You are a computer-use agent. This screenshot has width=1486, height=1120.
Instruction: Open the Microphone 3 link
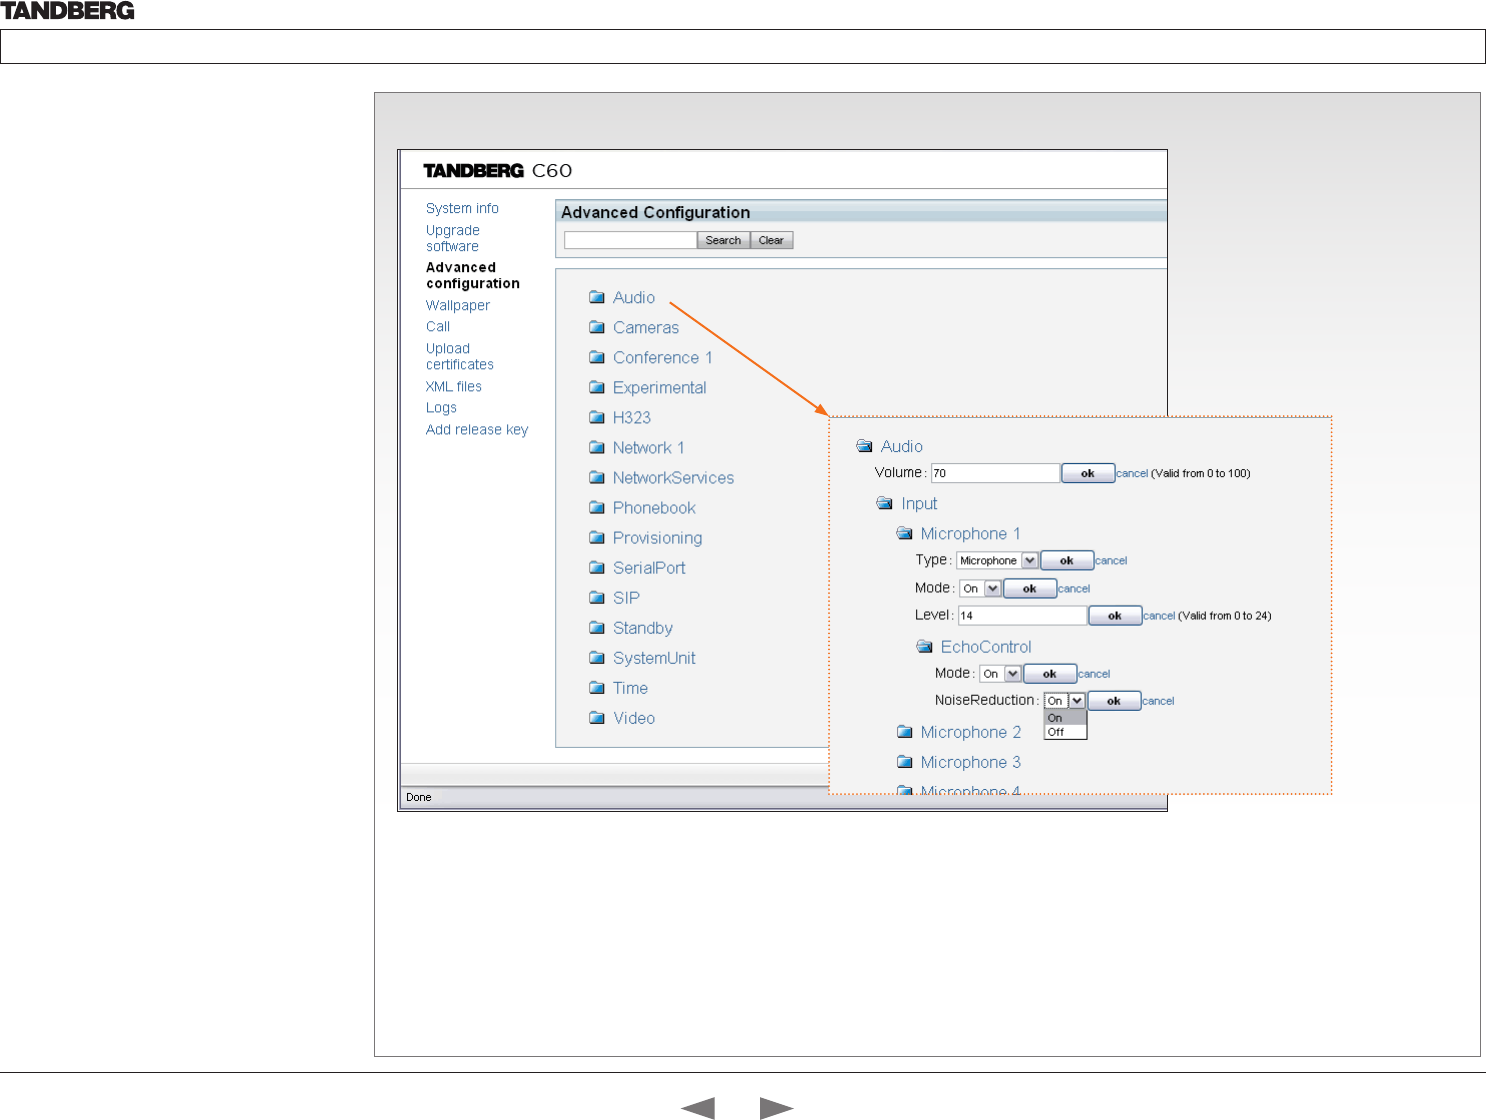tap(971, 762)
